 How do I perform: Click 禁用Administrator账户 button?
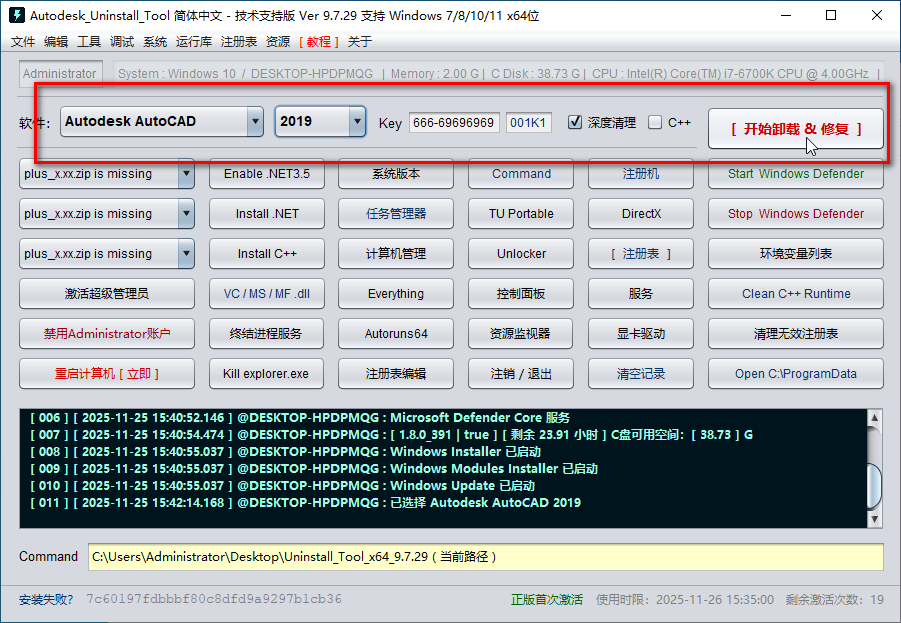107,333
